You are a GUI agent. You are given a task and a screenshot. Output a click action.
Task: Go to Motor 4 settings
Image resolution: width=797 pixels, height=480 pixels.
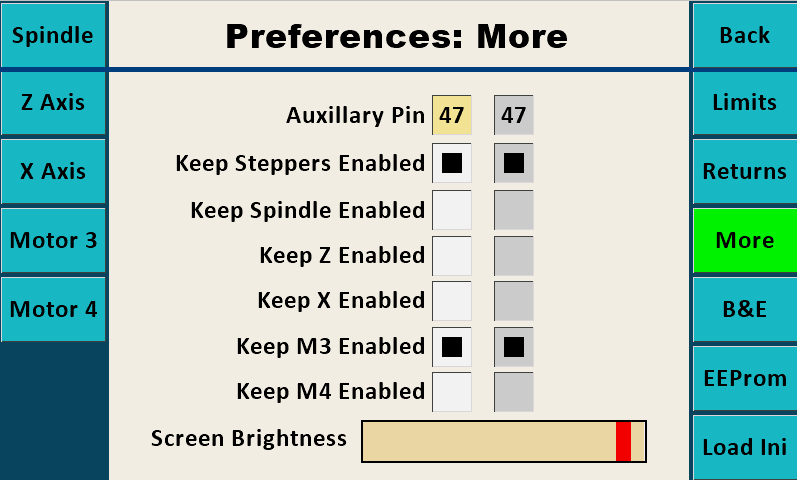coord(53,309)
